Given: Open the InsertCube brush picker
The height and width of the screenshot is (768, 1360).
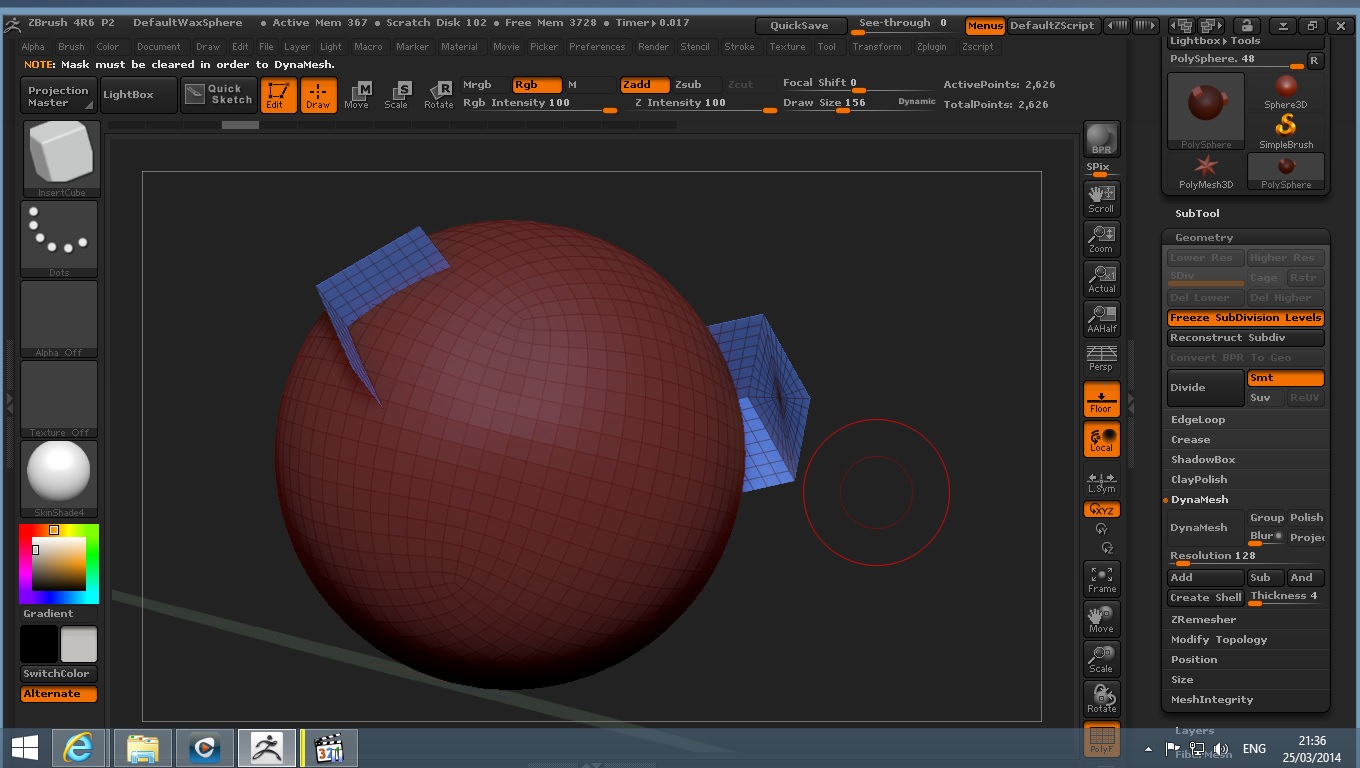Looking at the screenshot, I should click(x=61, y=159).
